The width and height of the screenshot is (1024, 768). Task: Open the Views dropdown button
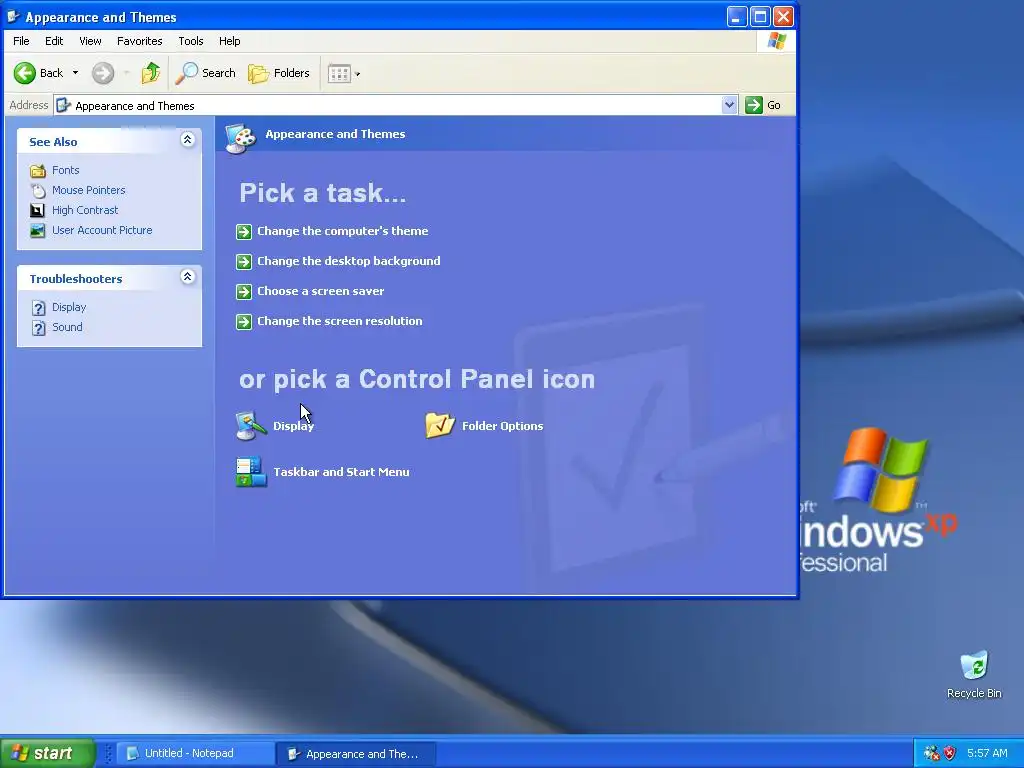pos(344,73)
